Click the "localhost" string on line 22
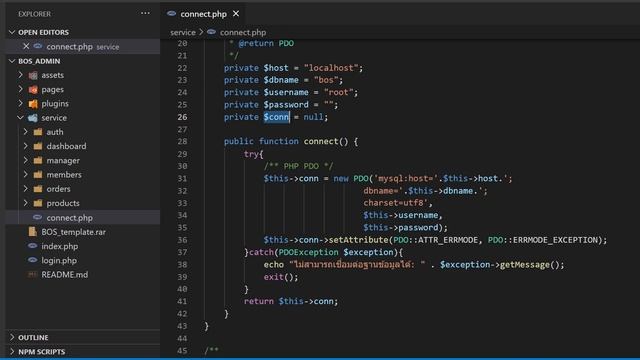The height and width of the screenshot is (360, 640). 331,68
